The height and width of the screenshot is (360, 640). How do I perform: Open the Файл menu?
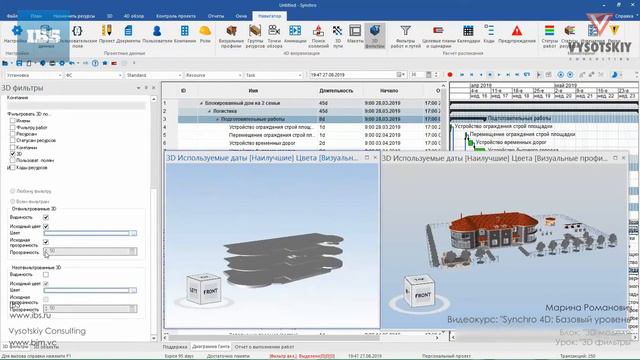click(12, 16)
